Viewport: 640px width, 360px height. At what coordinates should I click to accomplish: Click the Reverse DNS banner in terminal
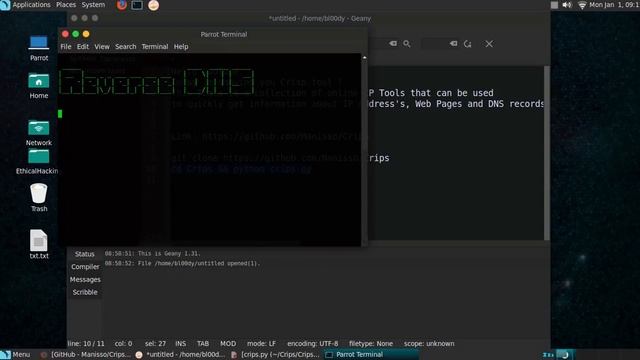pyautogui.click(x=157, y=82)
